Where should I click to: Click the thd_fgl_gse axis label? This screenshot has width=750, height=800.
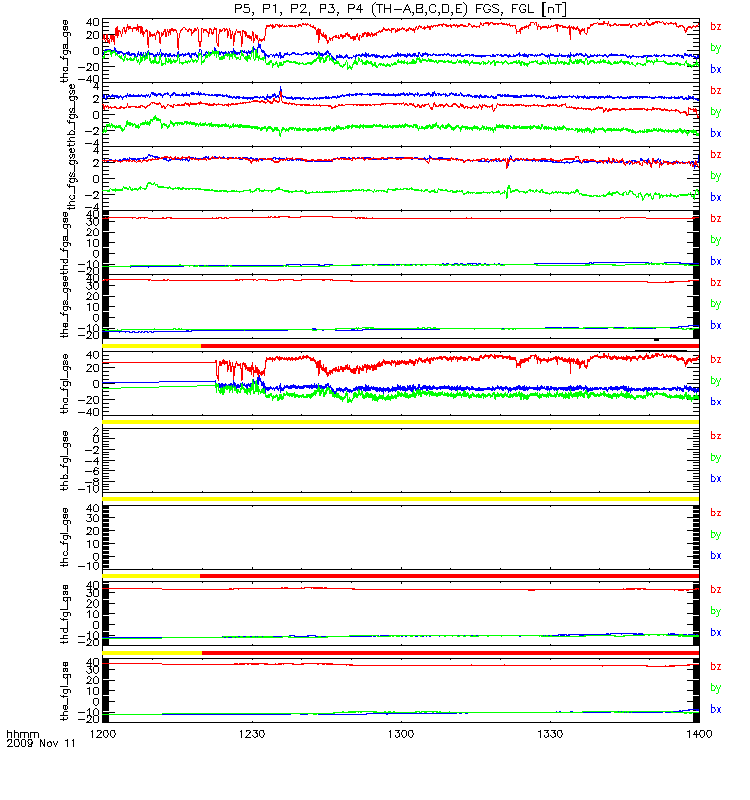tap(65, 614)
